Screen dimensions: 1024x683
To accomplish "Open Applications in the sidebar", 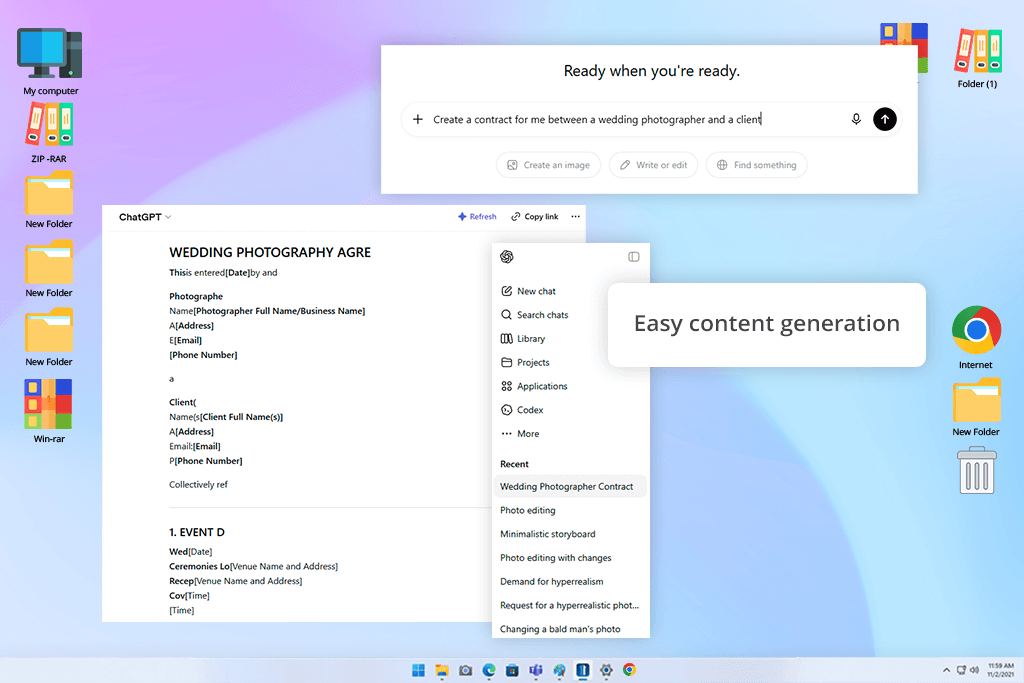I will (534, 387).
